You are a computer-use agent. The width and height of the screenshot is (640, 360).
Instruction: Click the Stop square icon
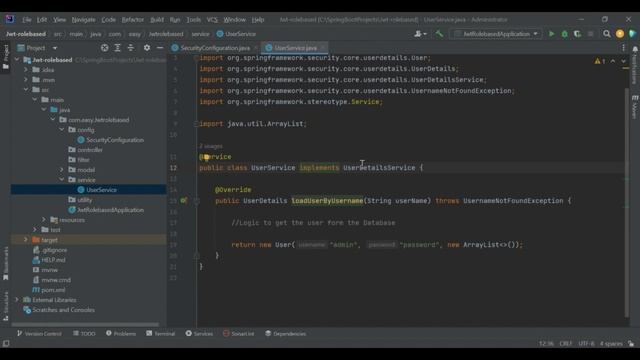tap(591, 34)
